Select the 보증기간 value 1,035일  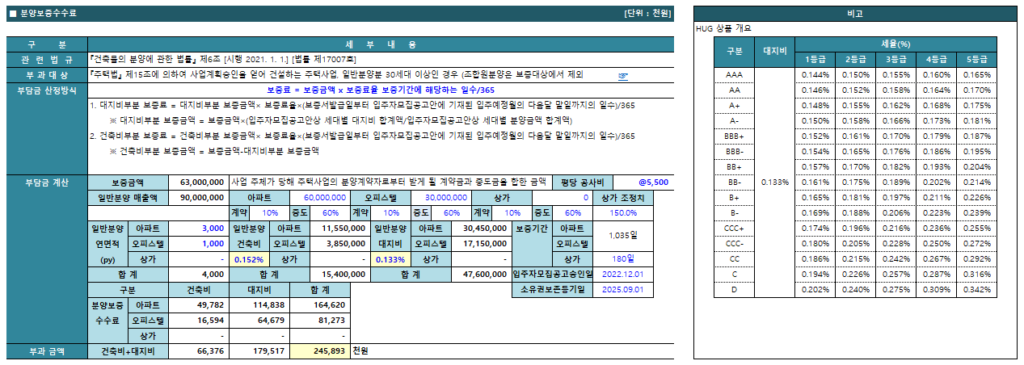pos(623,235)
